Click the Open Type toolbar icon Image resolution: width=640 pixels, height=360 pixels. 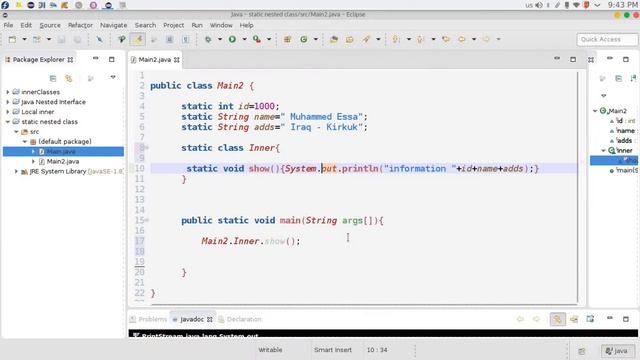coord(333,39)
